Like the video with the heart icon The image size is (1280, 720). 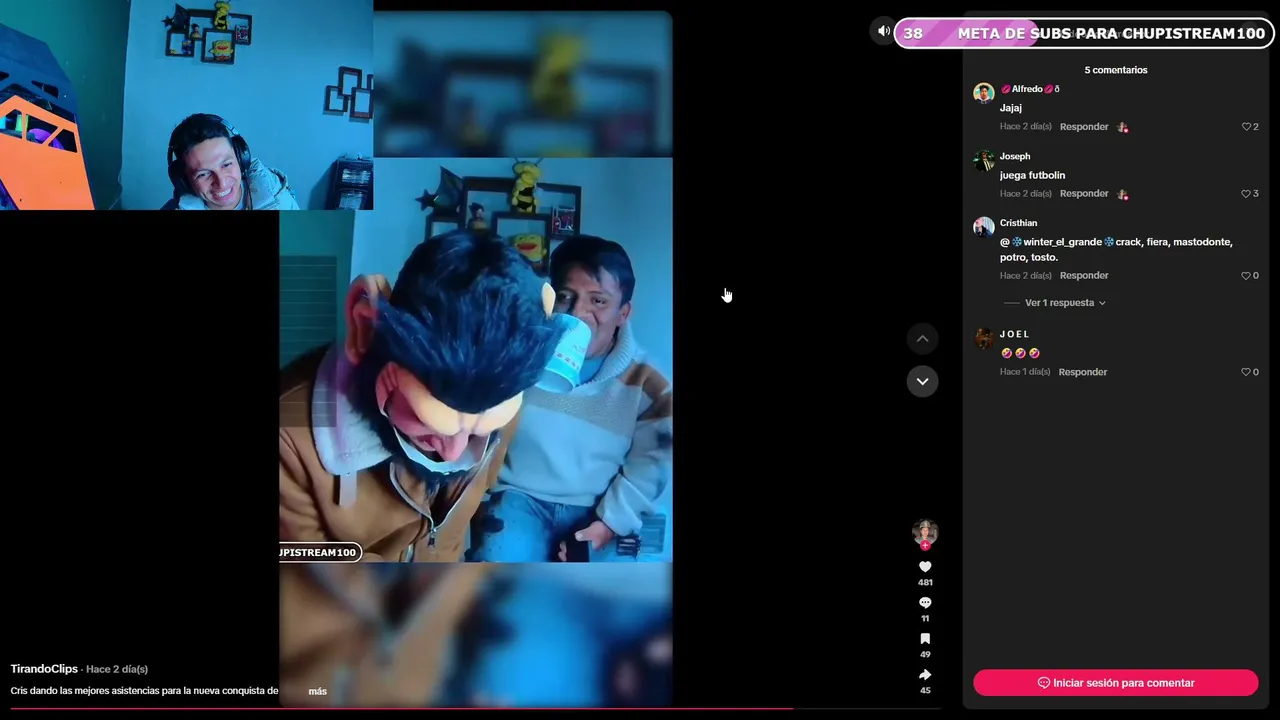925,567
